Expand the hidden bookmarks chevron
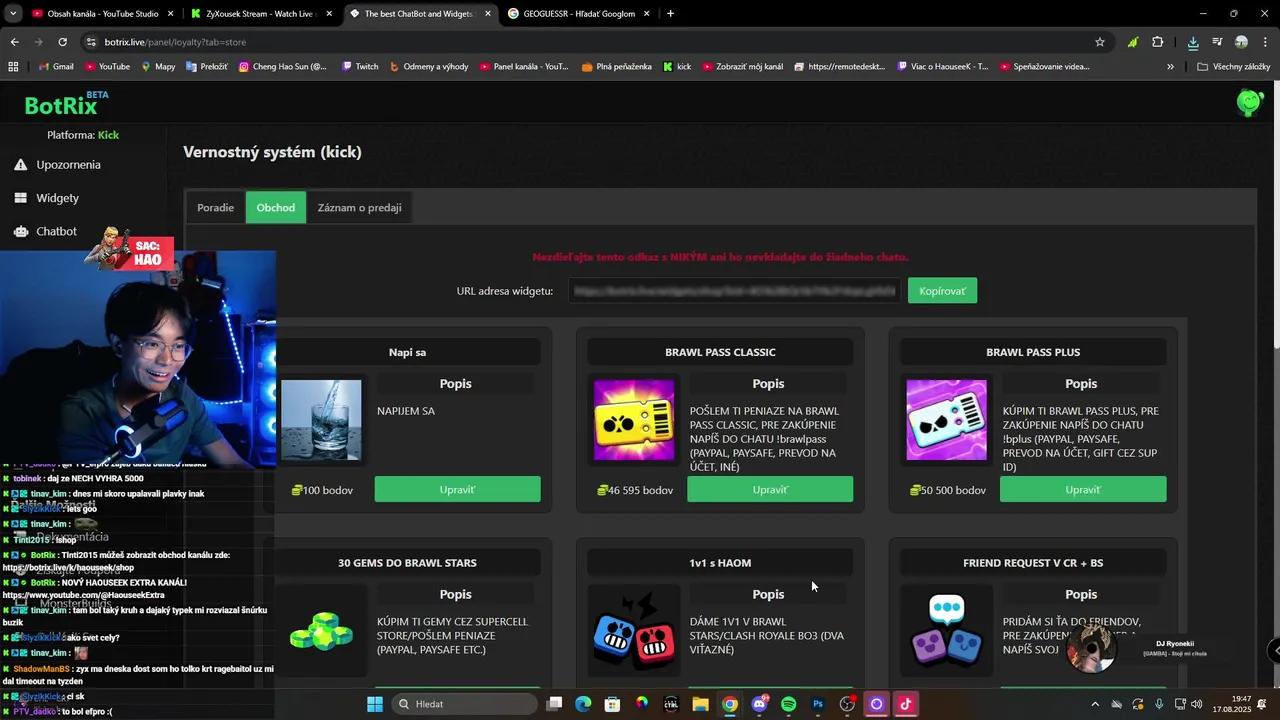 (1170, 67)
